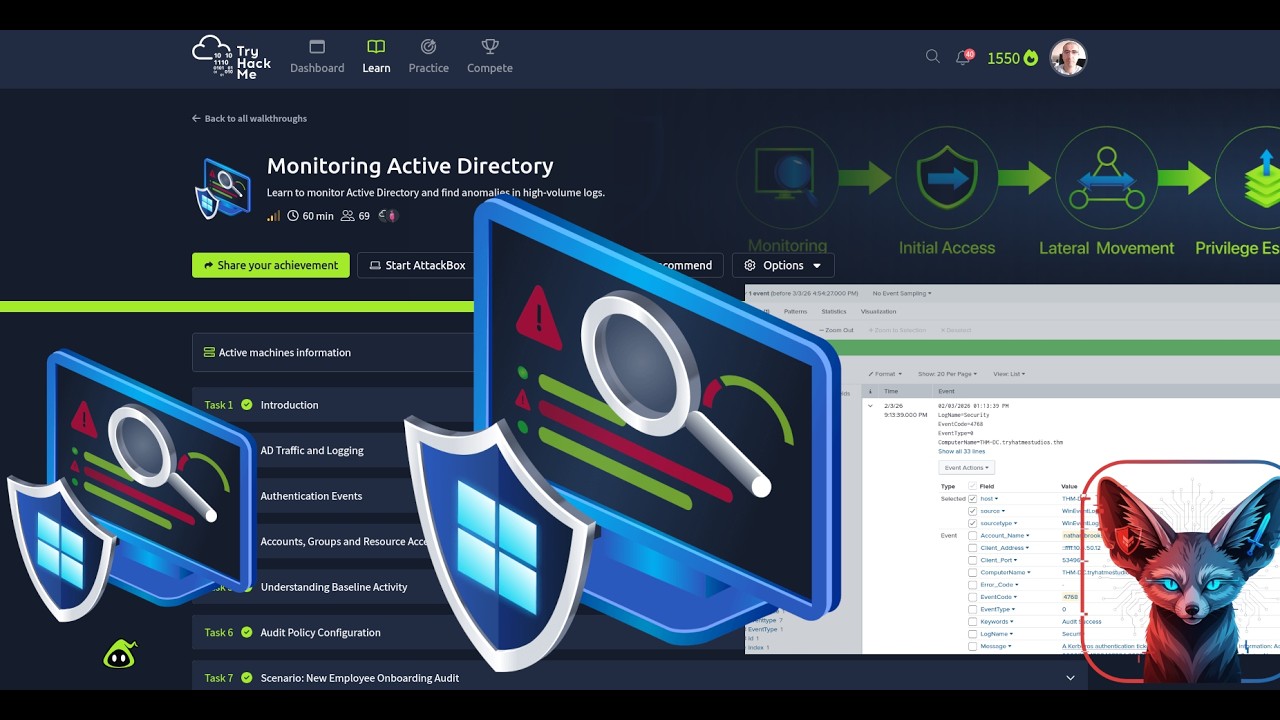Click the search magnifier icon

[933, 57]
